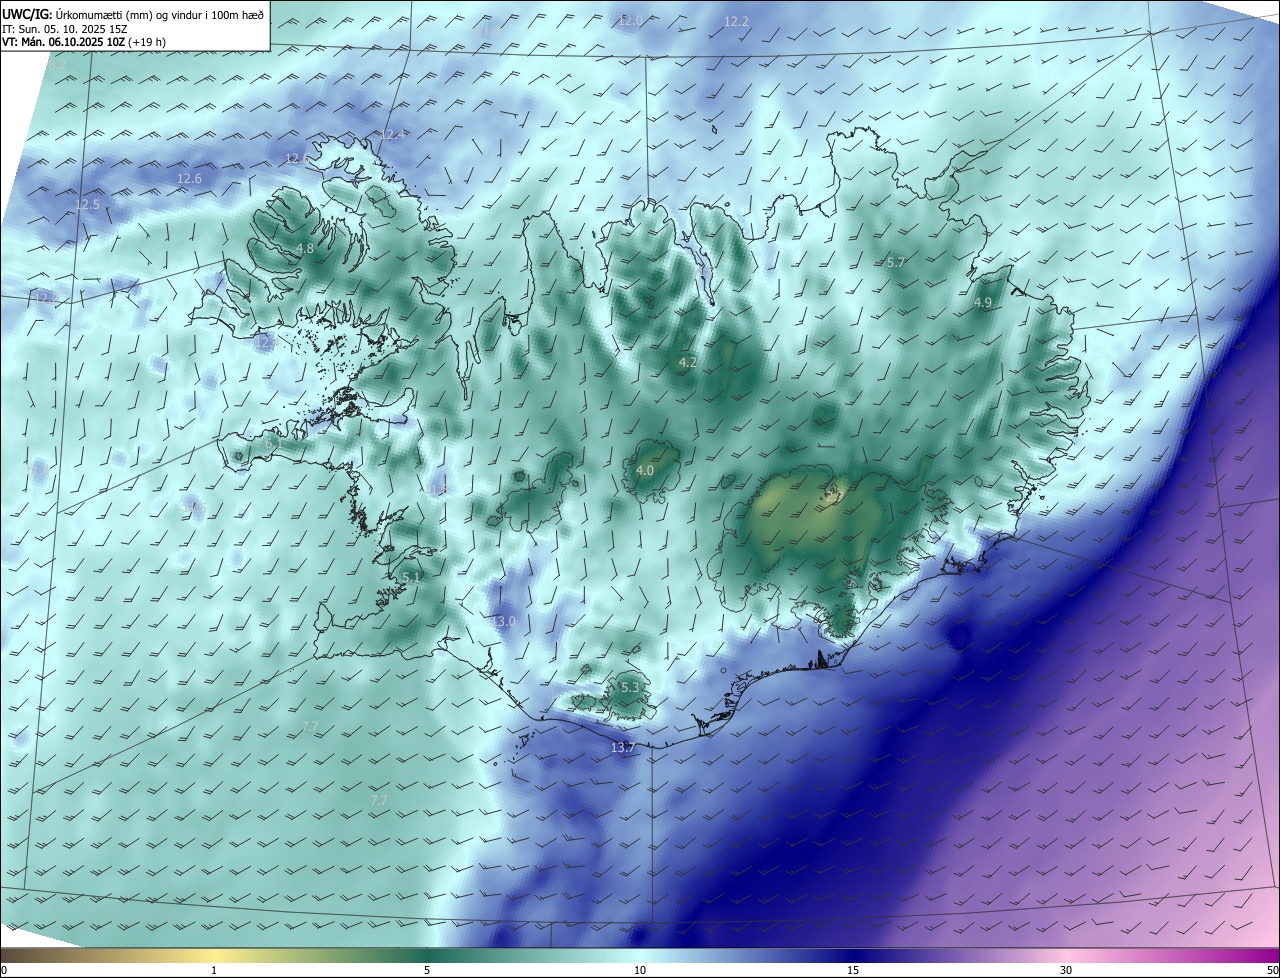Click the 13.0 value in southwest Iceland
Screen dimensions: 1280x978
(x=503, y=621)
